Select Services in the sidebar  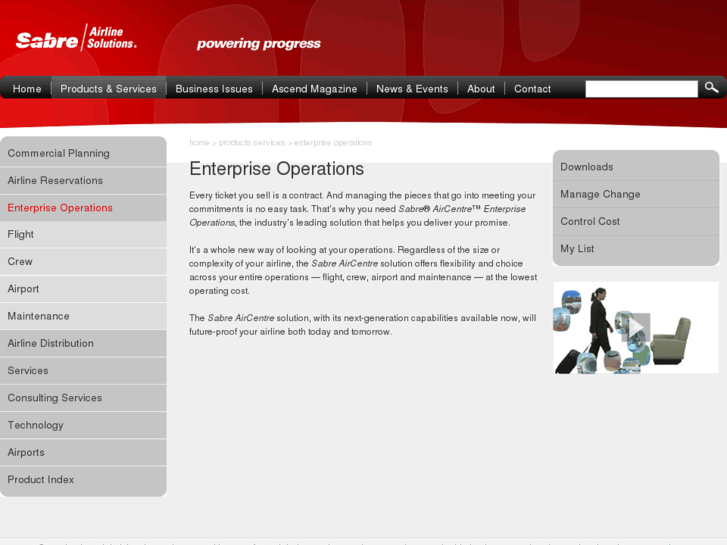click(83, 371)
